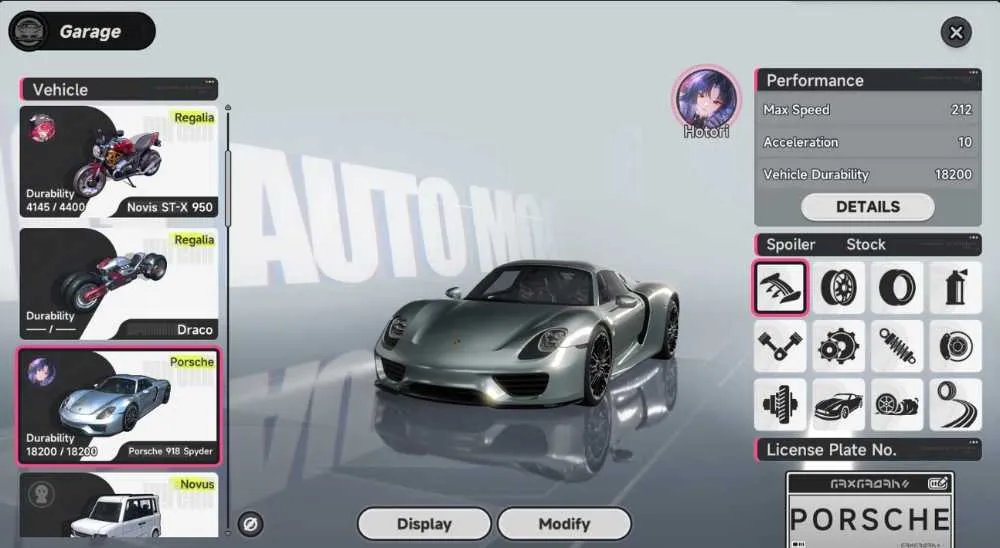Click Durability 18200 / 18200 text

61,445
